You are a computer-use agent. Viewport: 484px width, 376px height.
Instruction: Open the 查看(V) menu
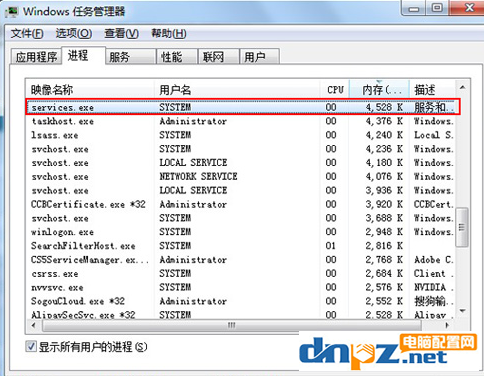pos(121,33)
